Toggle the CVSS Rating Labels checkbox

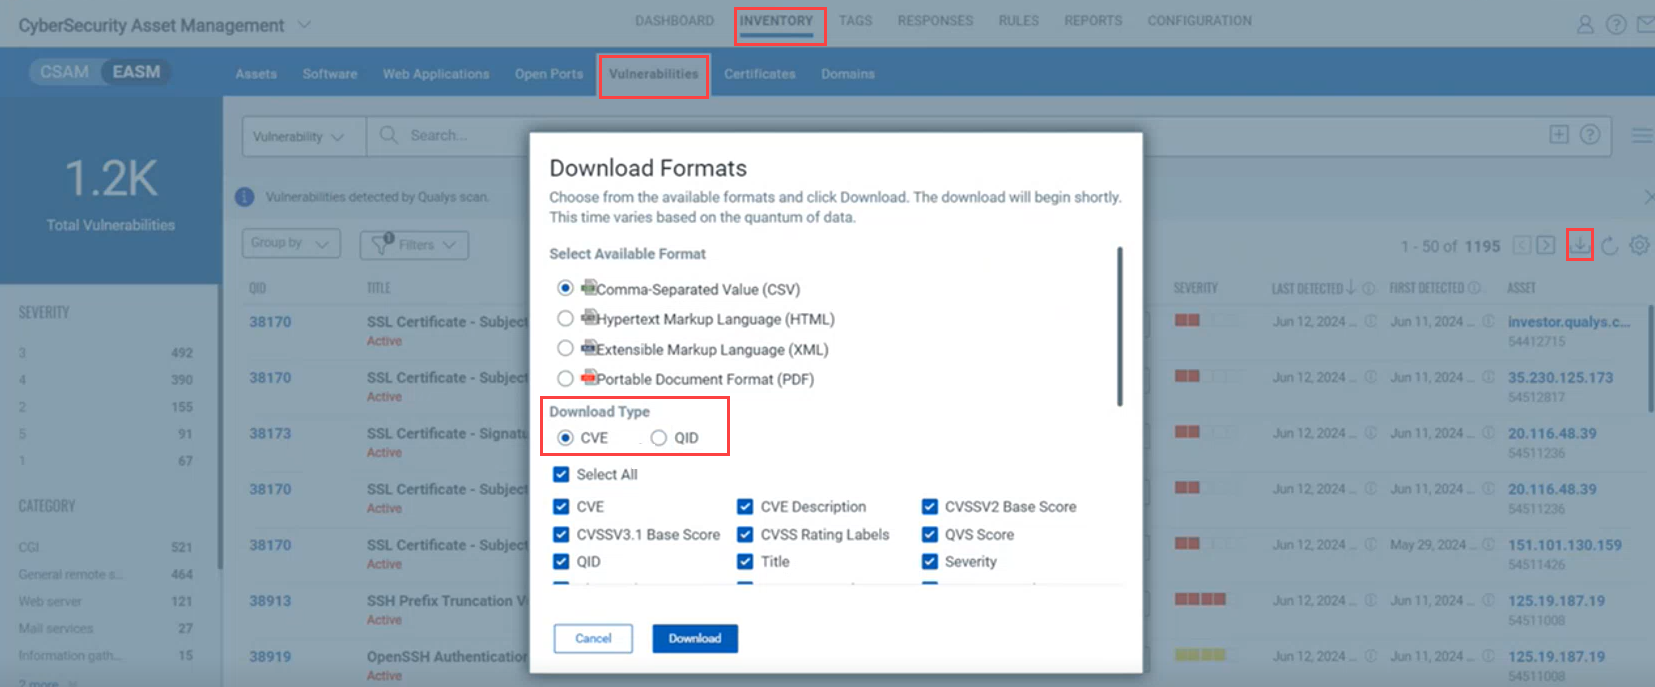(x=745, y=534)
